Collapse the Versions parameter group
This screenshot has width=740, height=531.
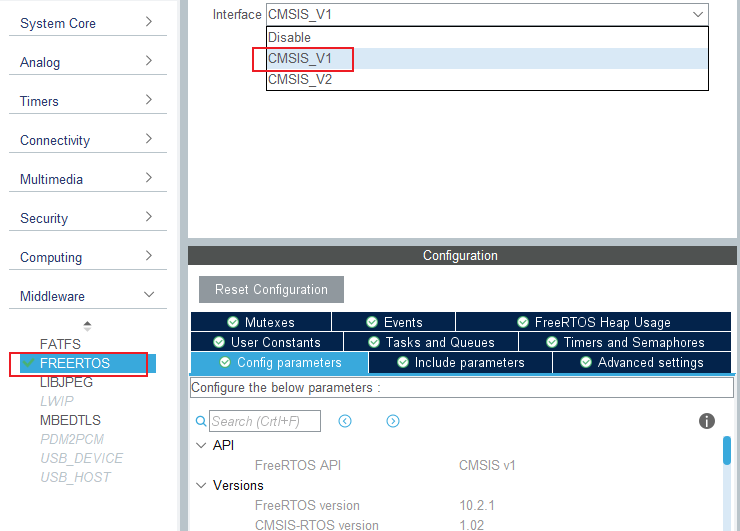(202, 485)
